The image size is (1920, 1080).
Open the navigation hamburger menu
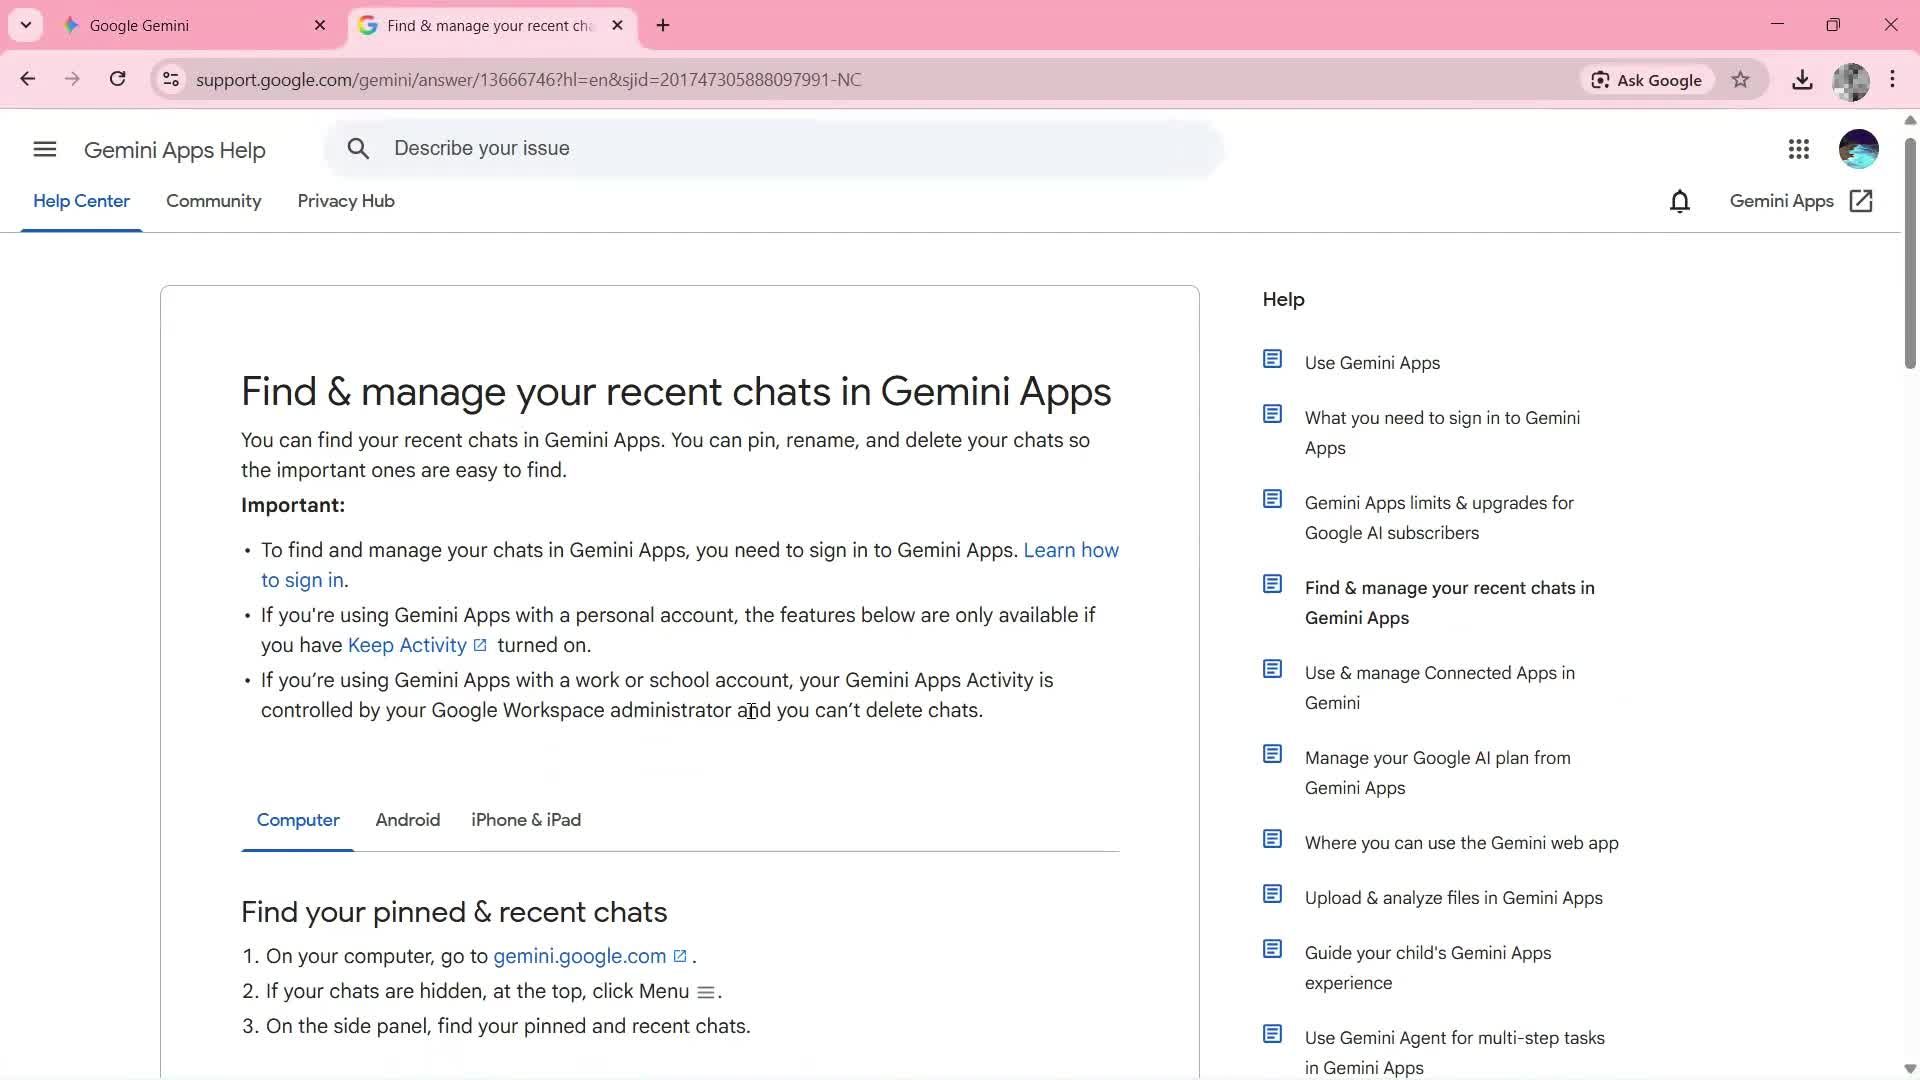tap(44, 149)
